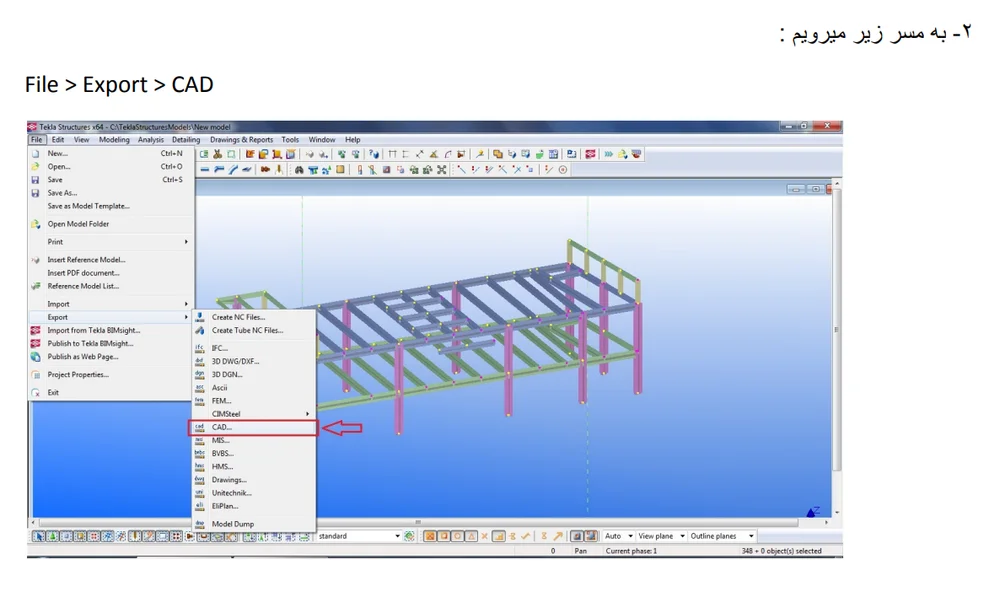This screenshot has width=1000, height=592.
Task: Open the Tools menu
Action: click(x=290, y=140)
